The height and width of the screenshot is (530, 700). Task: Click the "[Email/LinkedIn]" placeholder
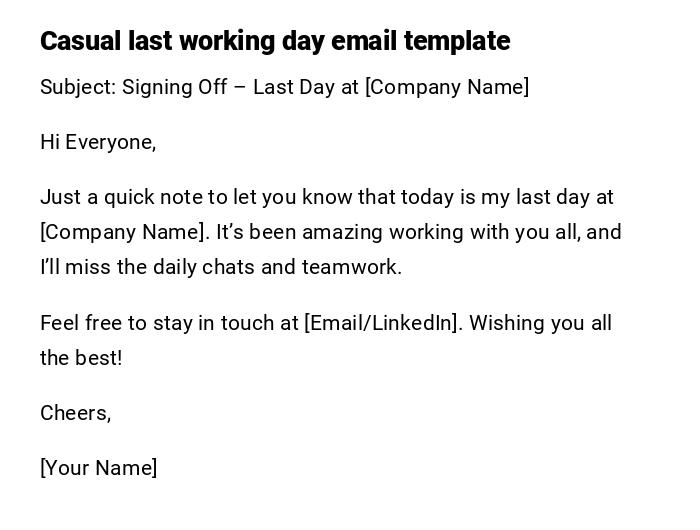pos(382,323)
